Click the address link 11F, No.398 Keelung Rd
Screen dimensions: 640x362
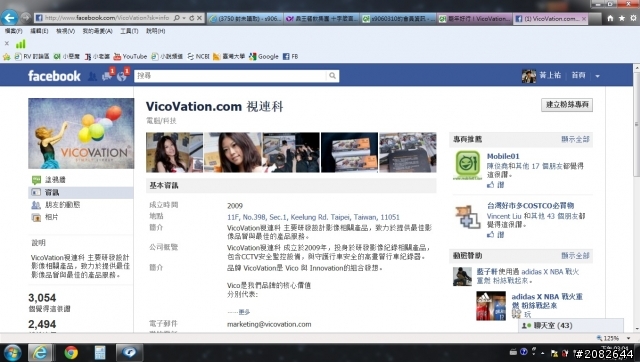click(x=313, y=217)
